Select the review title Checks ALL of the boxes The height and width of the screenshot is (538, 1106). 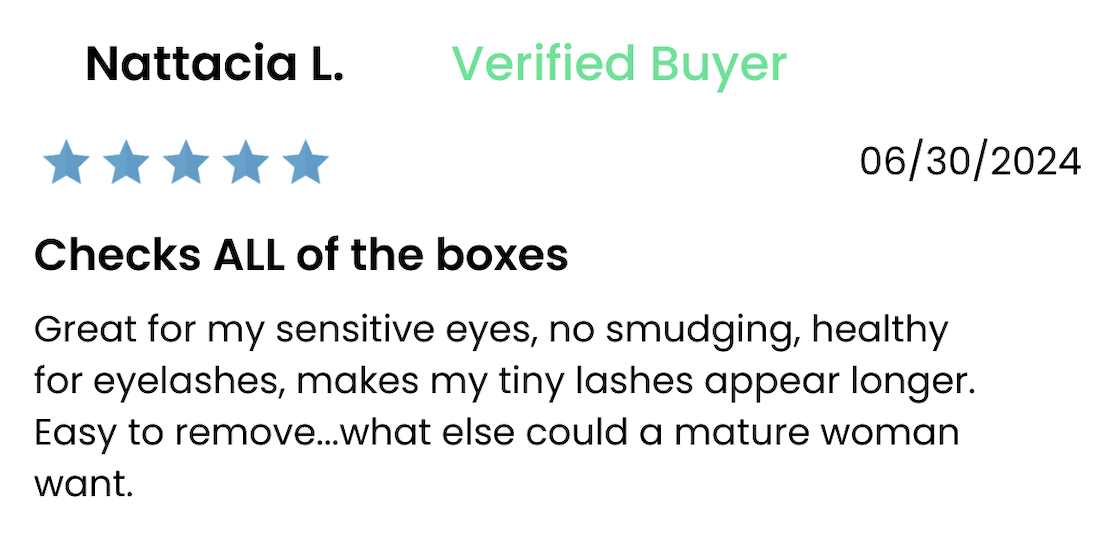pyautogui.click(x=301, y=255)
